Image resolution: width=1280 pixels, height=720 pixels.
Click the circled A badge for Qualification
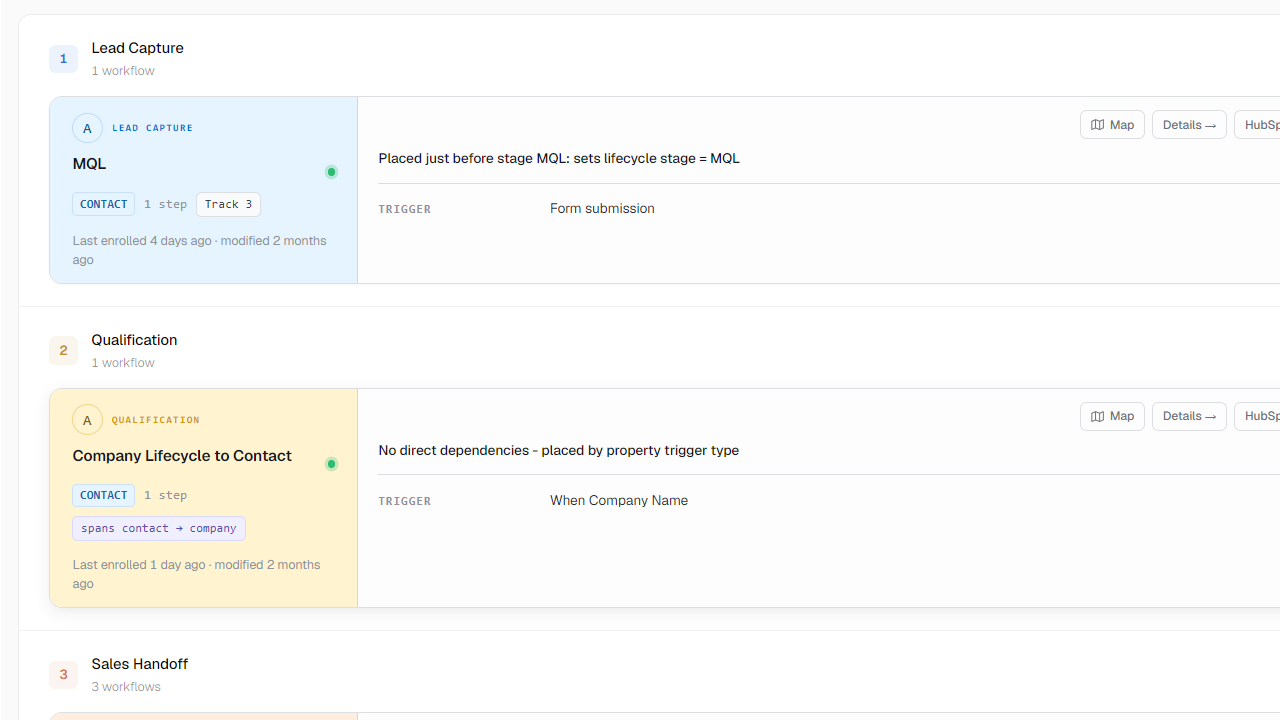(x=87, y=420)
